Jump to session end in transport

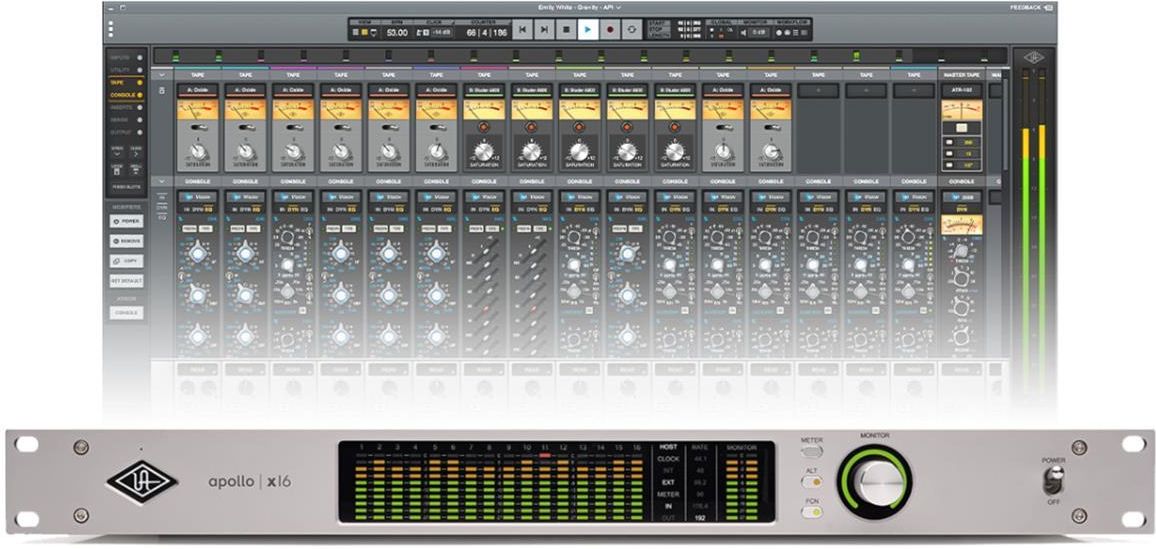pos(544,29)
